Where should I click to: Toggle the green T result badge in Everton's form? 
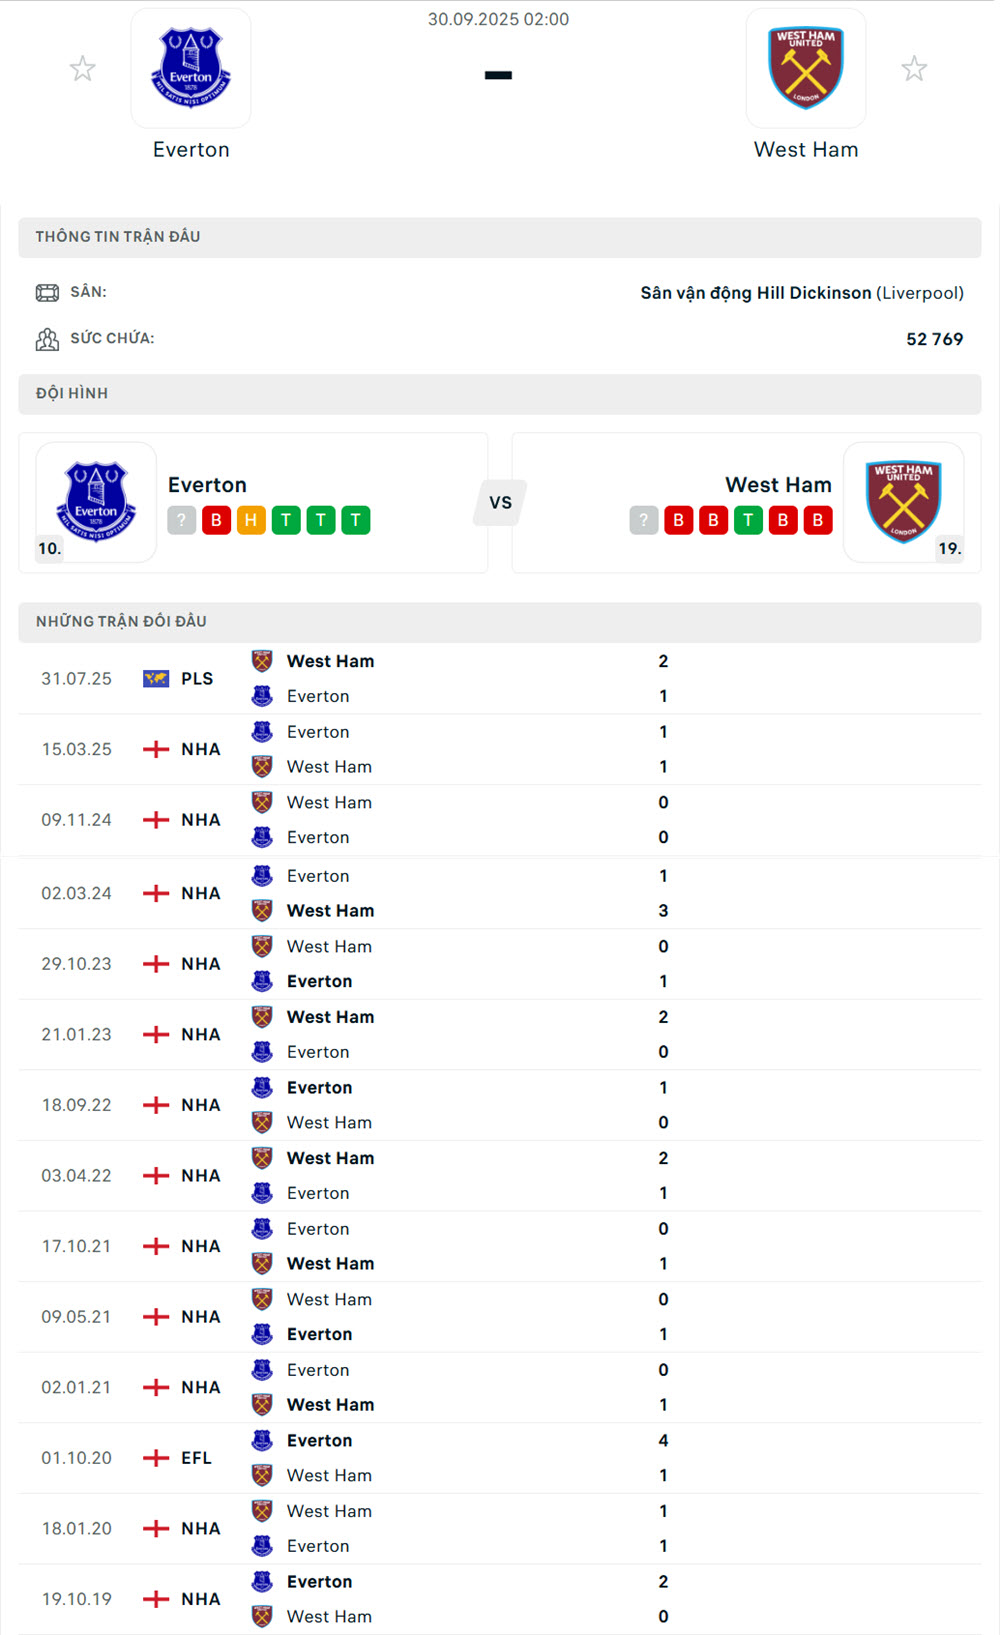pos(285,520)
